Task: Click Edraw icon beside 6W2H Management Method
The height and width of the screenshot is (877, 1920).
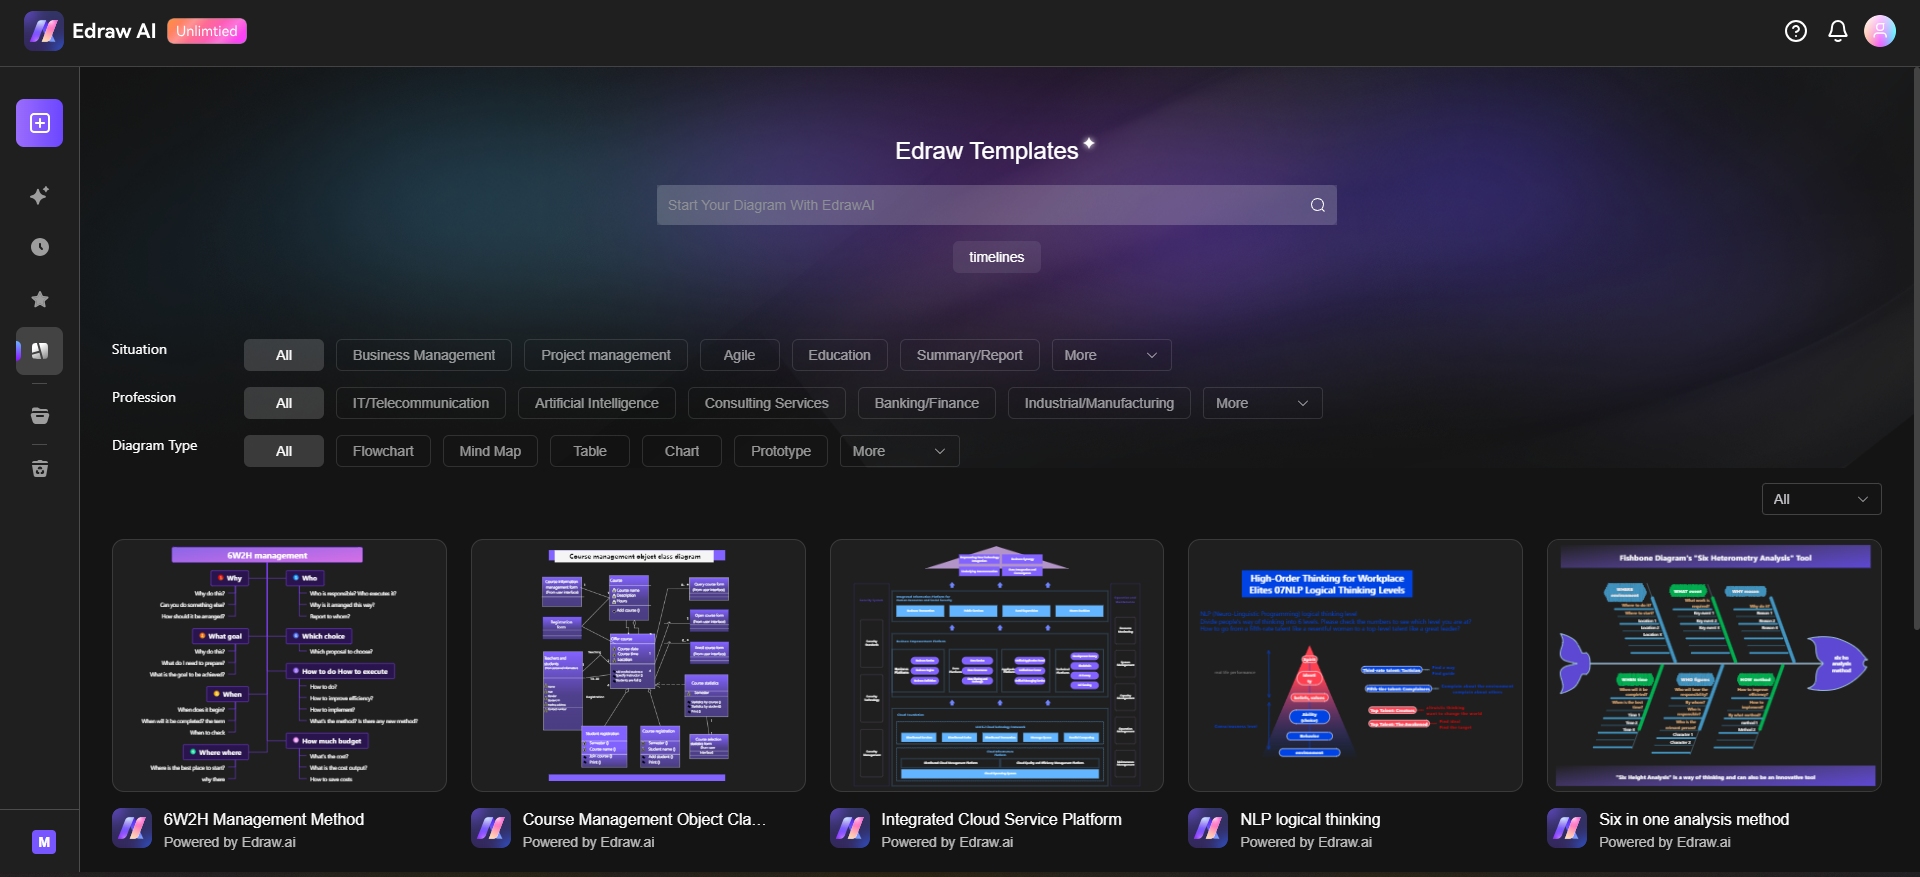Action: coord(132,828)
